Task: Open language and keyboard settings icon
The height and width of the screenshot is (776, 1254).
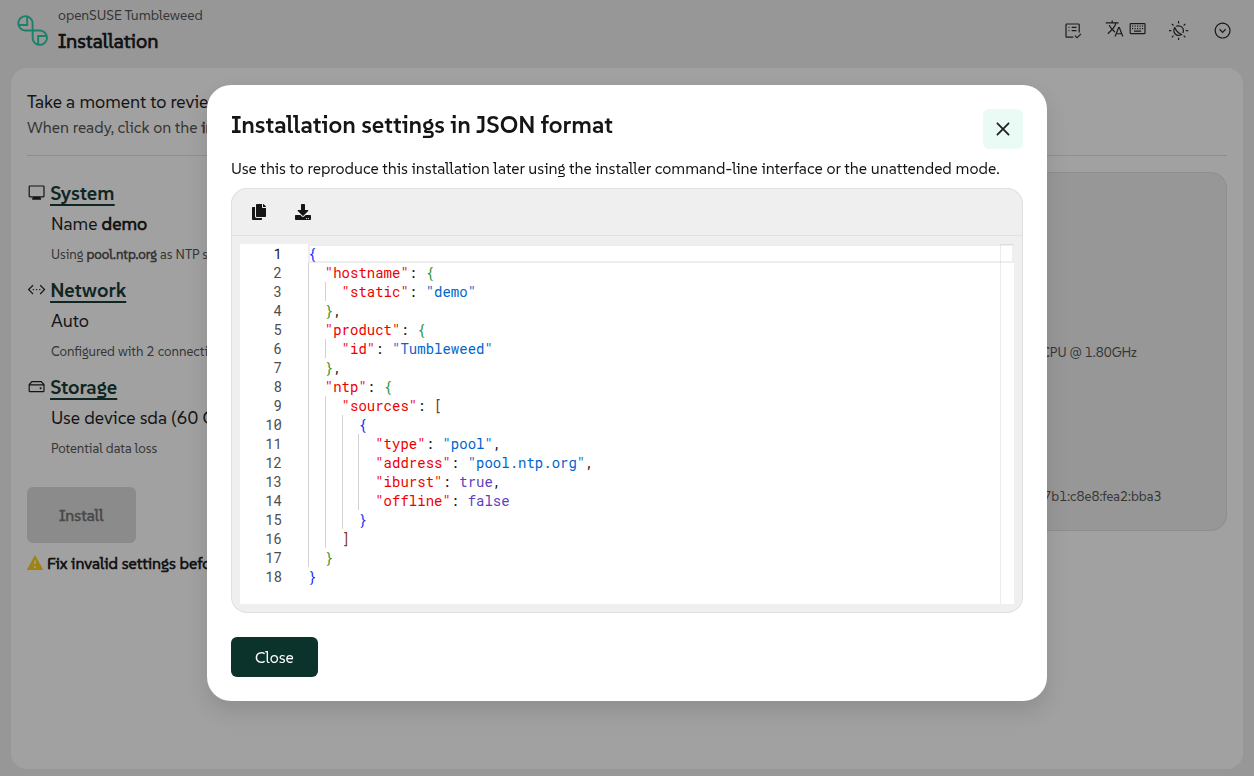Action: point(1126,29)
